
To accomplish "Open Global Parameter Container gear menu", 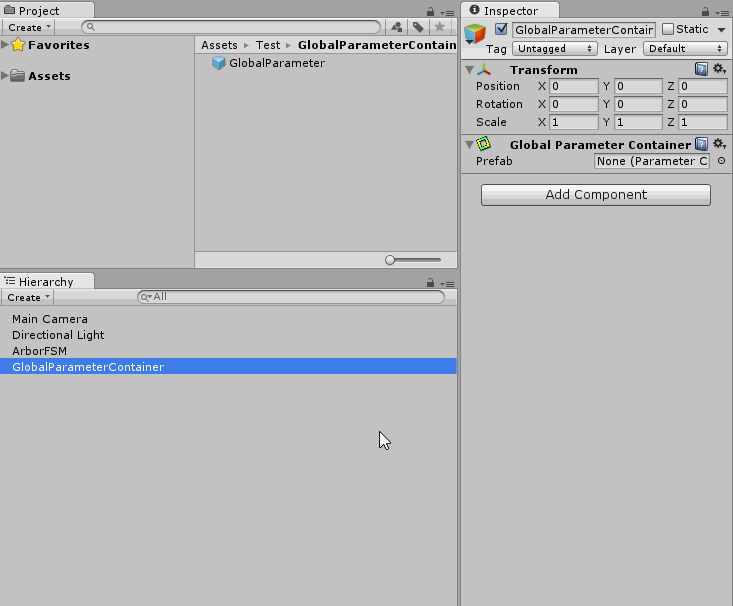I will pyautogui.click(x=718, y=145).
